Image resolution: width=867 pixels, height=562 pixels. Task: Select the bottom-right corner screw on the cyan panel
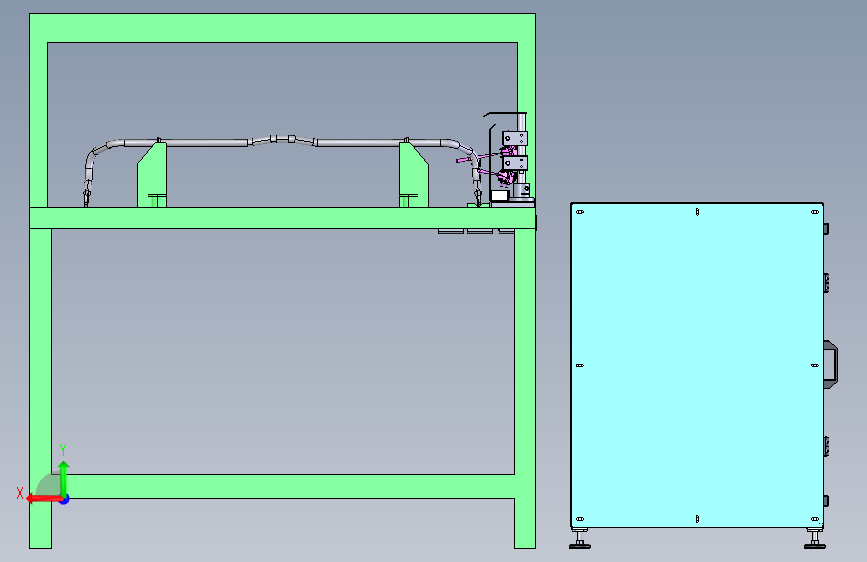coord(814,519)
